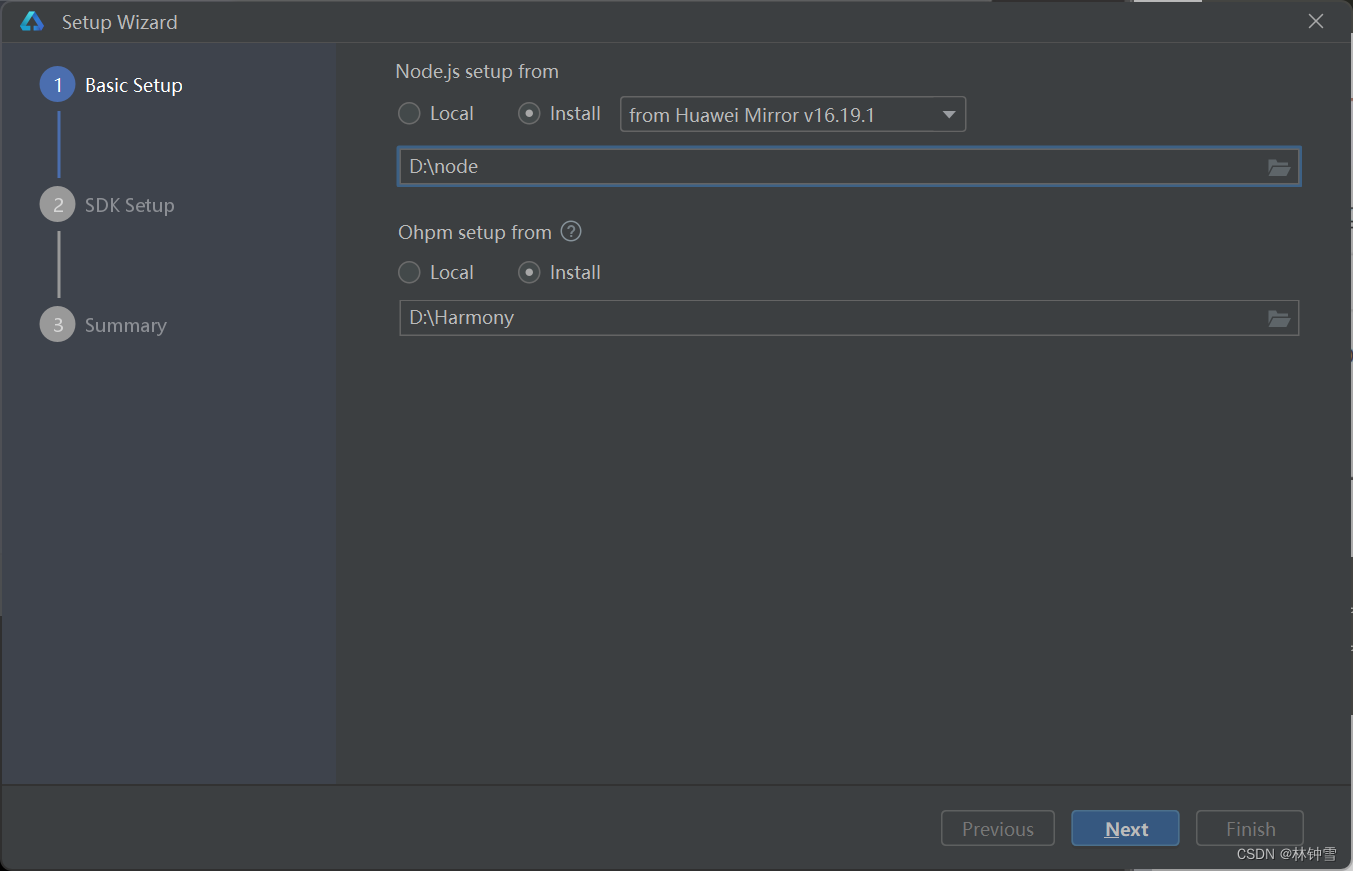Screen dimensions: 1353x871
Task: Click the Finish button
Action: coord(1250,829)
